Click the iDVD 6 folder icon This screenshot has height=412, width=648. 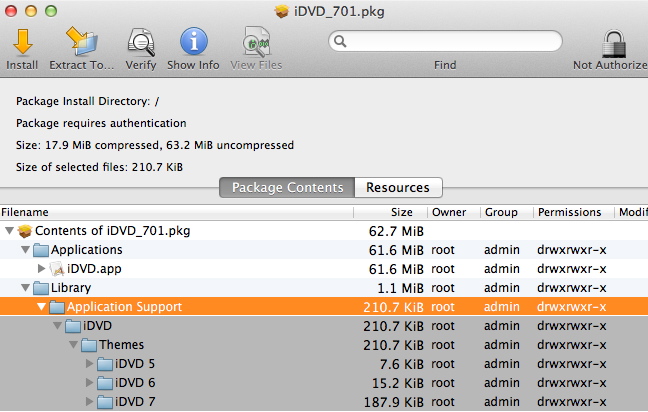click(x=105, y=383)
